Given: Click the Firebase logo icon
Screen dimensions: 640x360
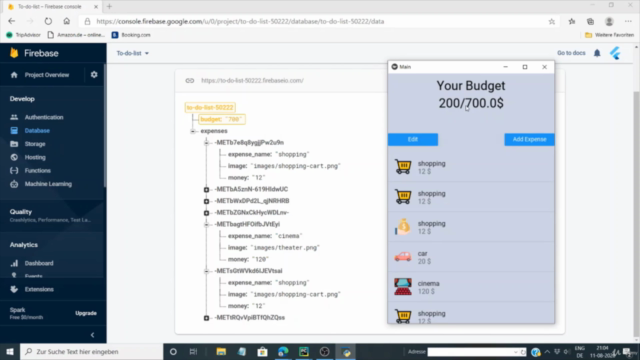Looking at the screenshot, I should pyautogui.click(x=14, y=53).
